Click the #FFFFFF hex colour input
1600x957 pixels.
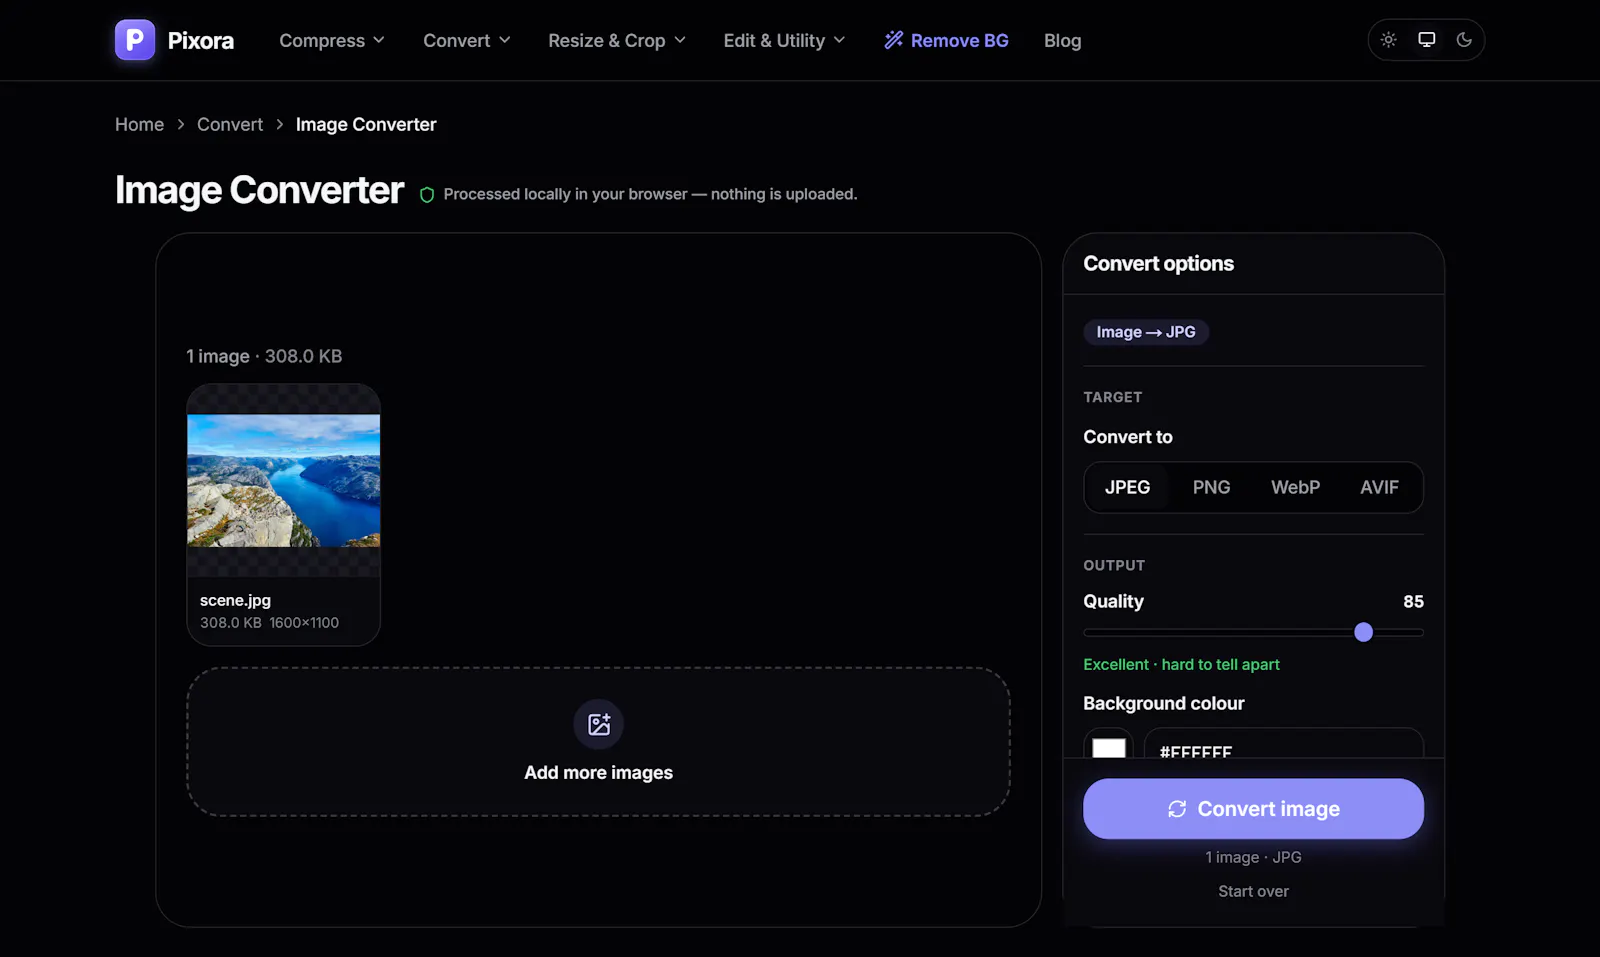click(1283, 745)
